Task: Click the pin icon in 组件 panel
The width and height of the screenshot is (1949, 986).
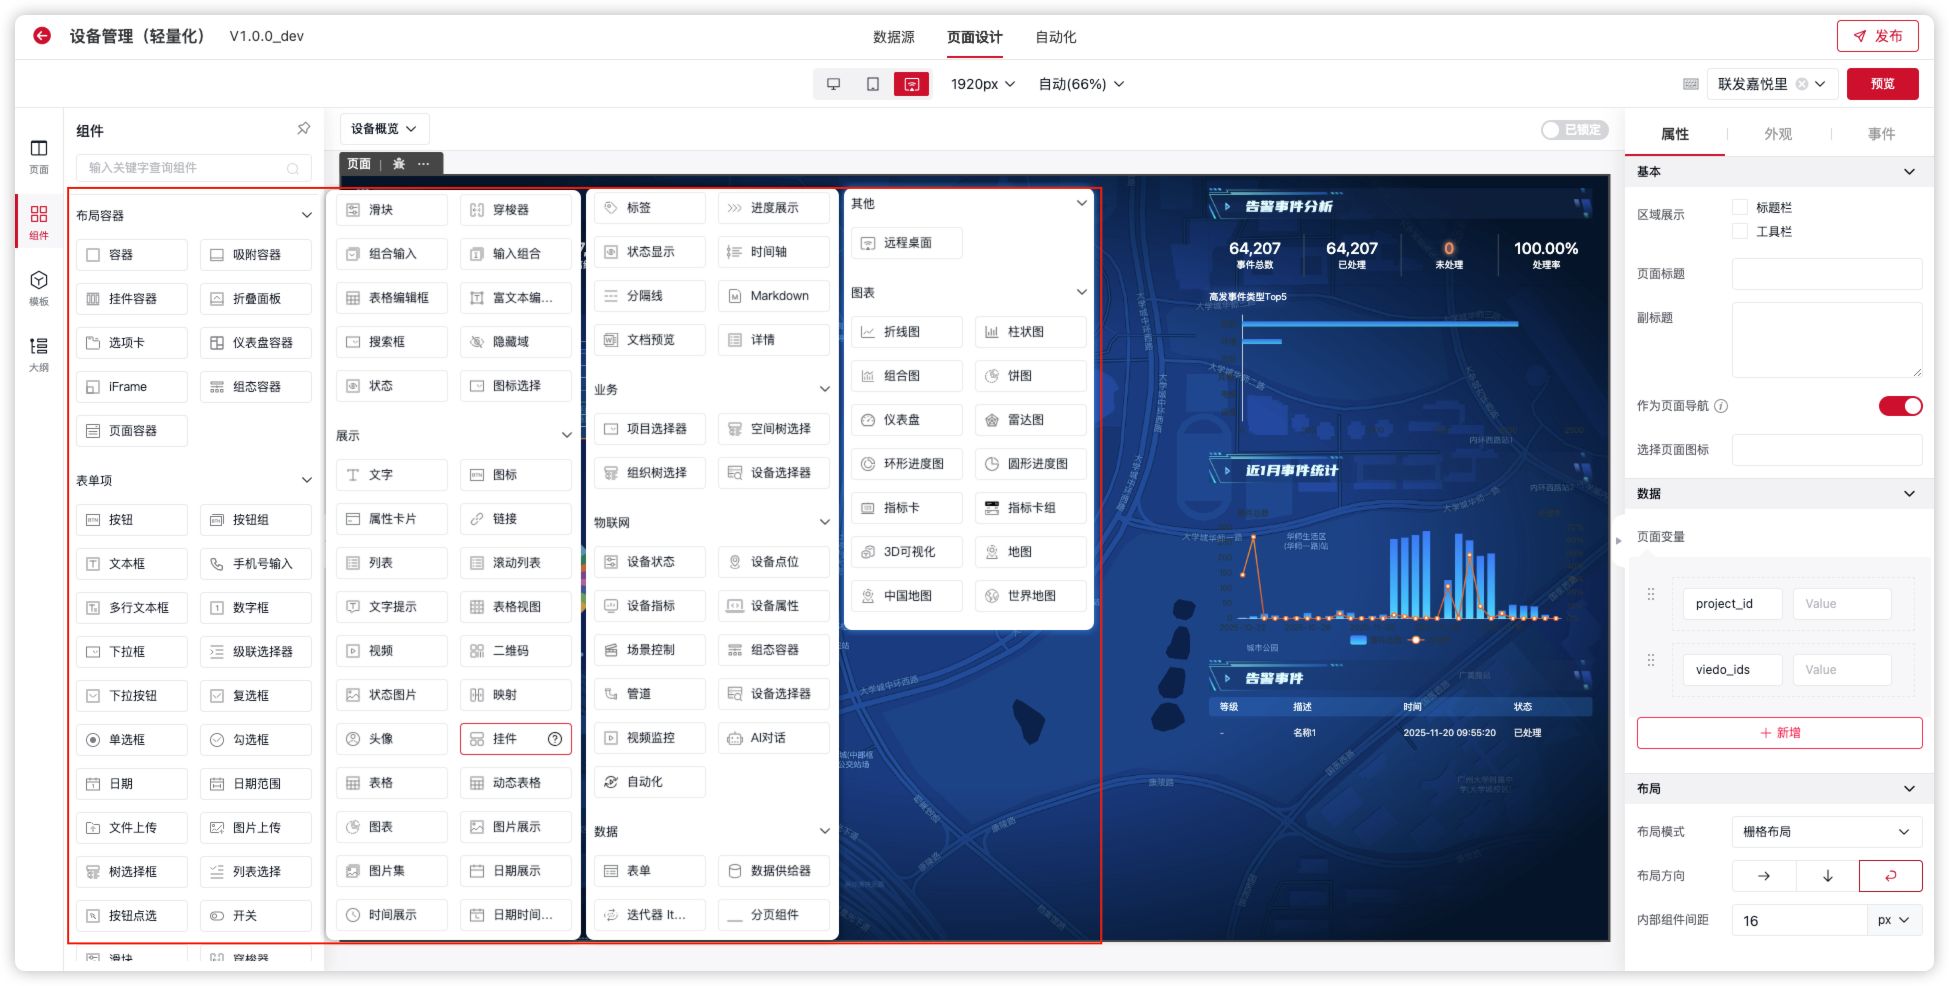Action: click(x=303, y=129)
